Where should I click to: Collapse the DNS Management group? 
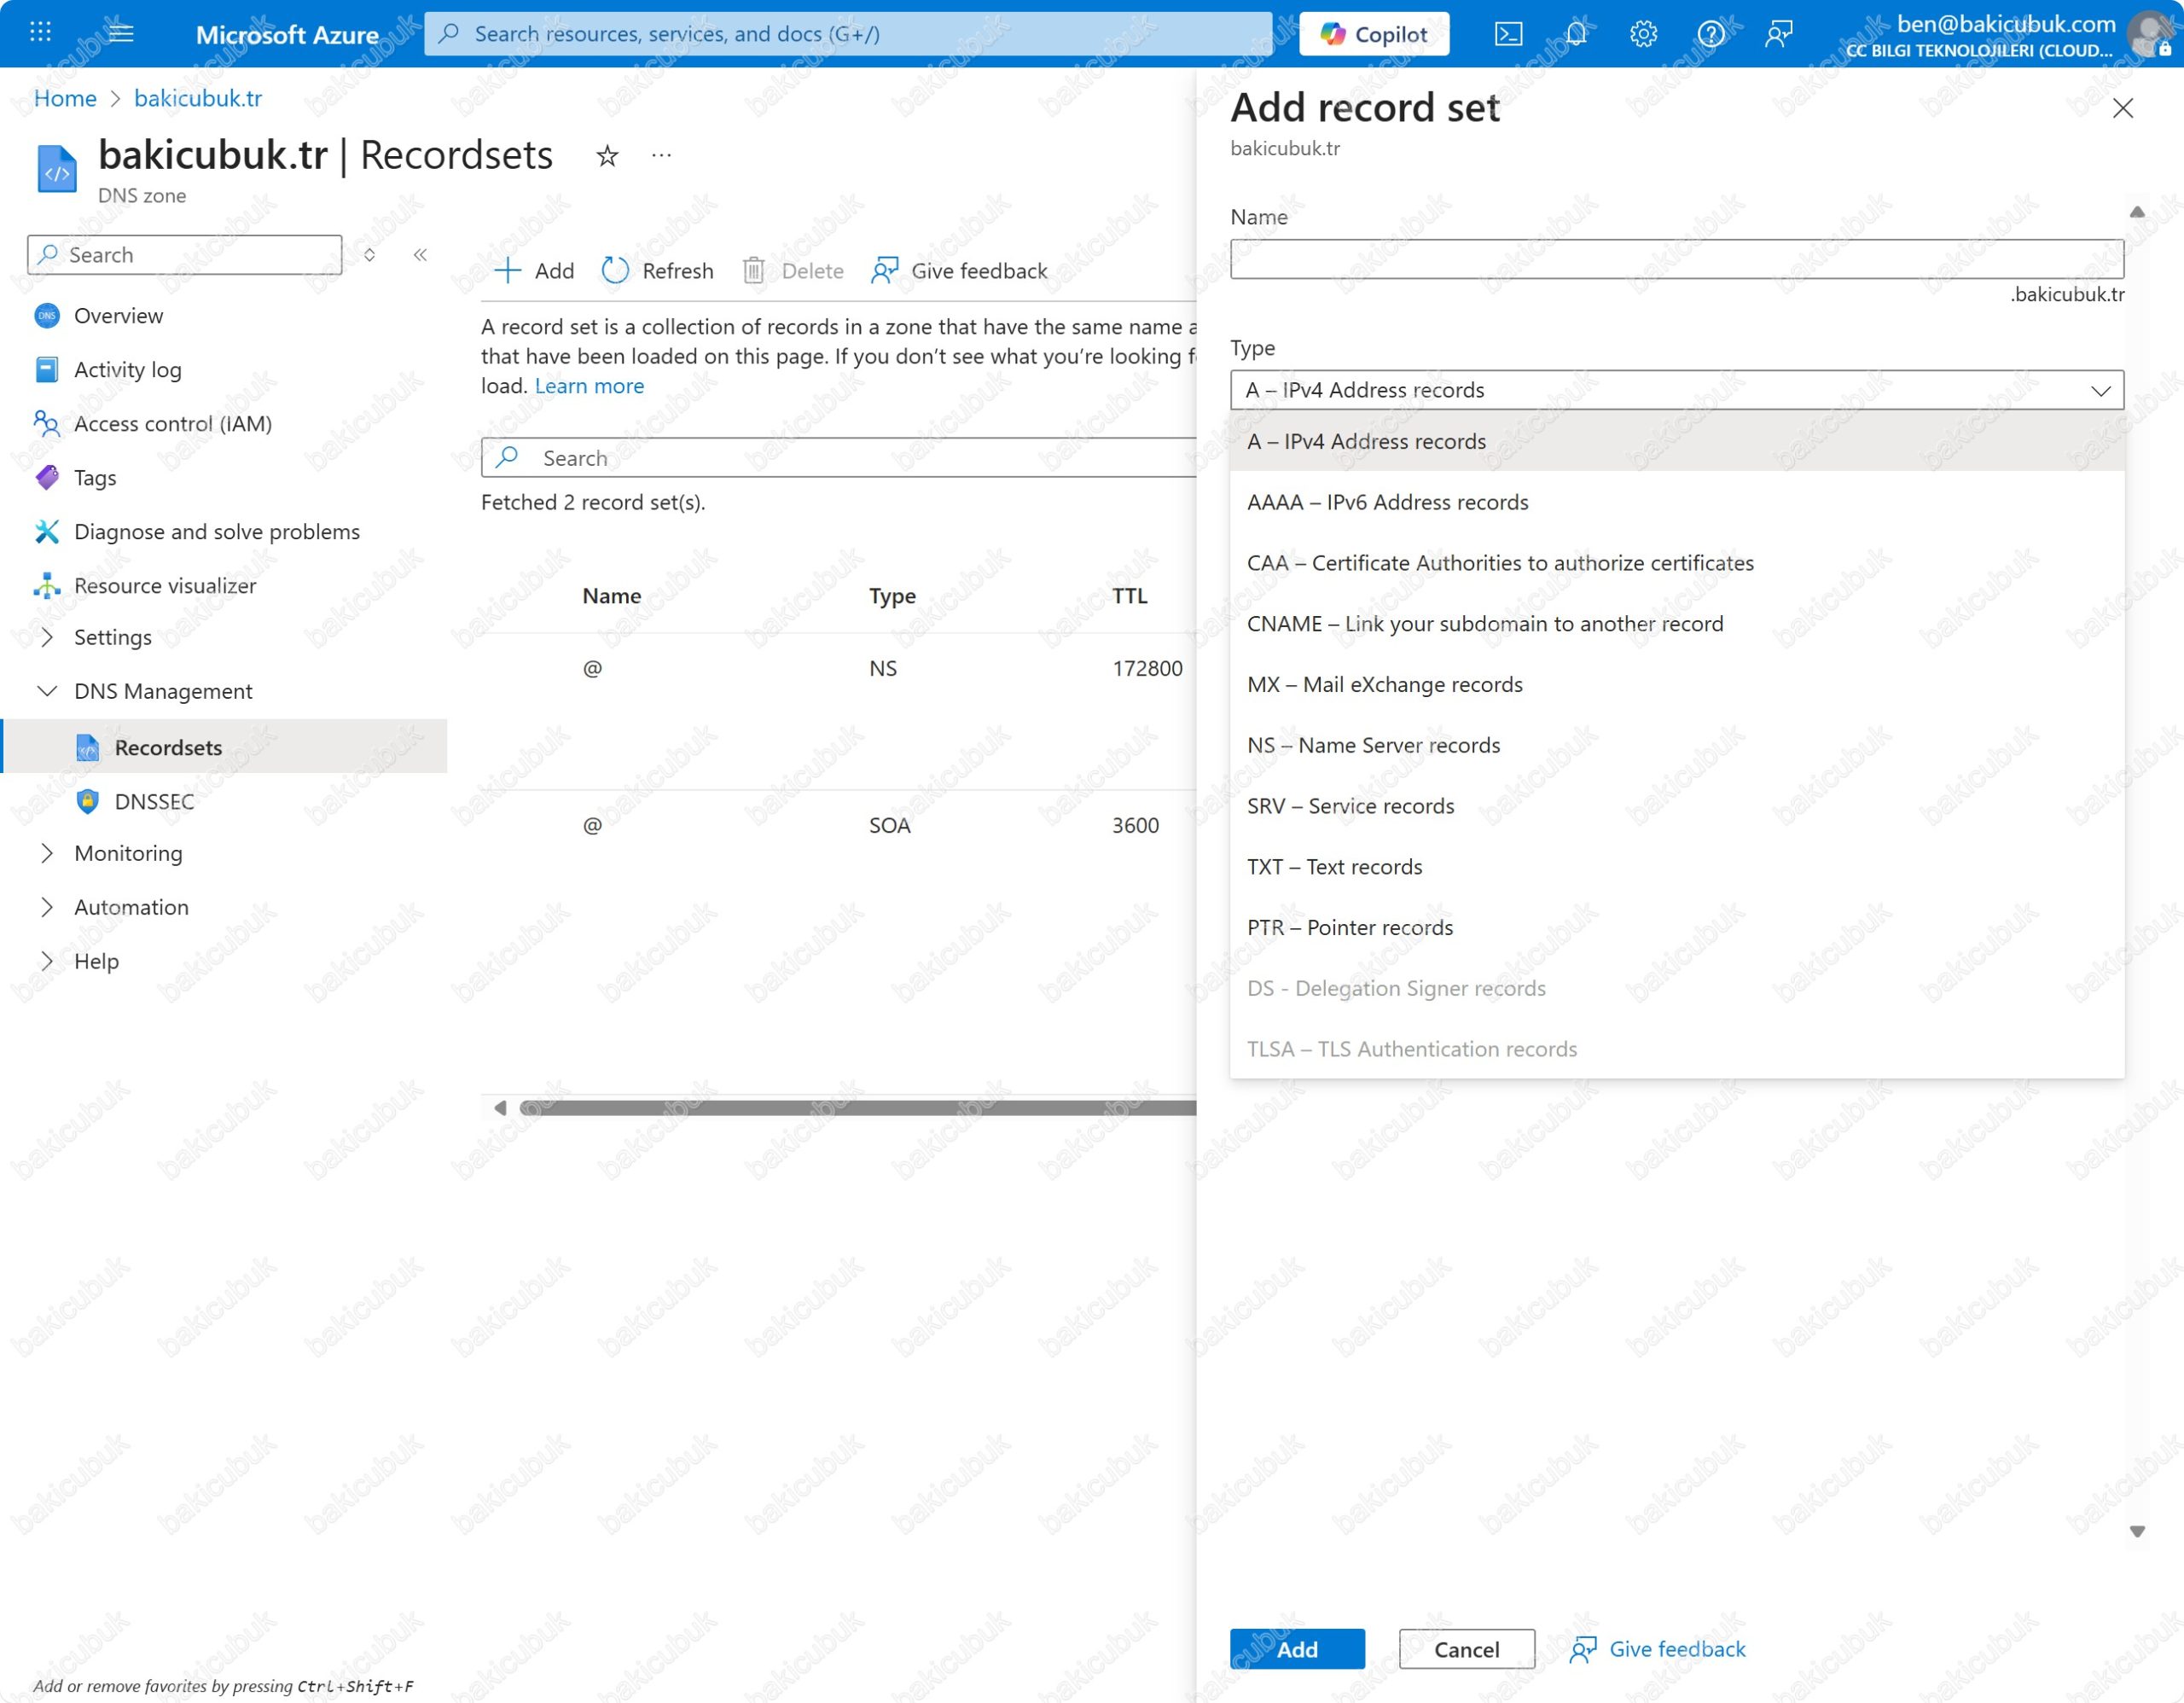[47, 691]
